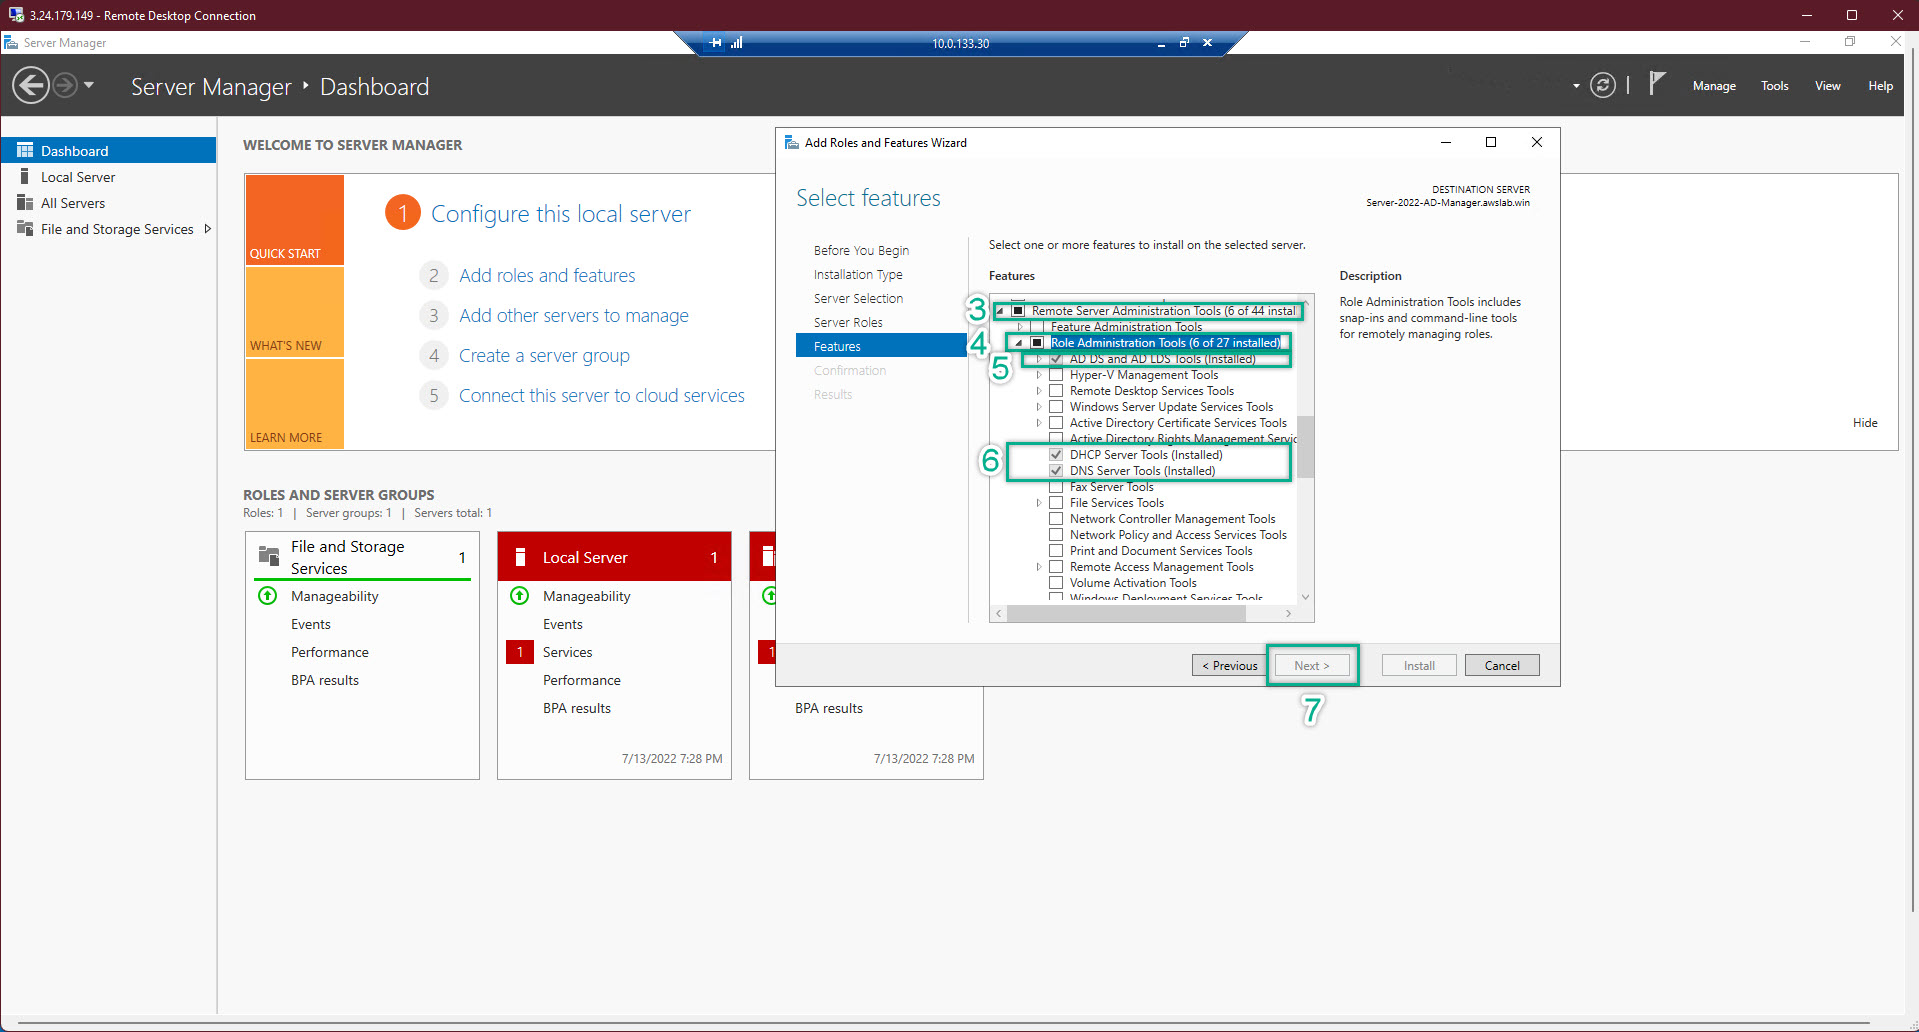Viewport: 1919px width, 1032px height.
Task: Click the features list vertical scrollbar thumb
Action: point(1305,445)
